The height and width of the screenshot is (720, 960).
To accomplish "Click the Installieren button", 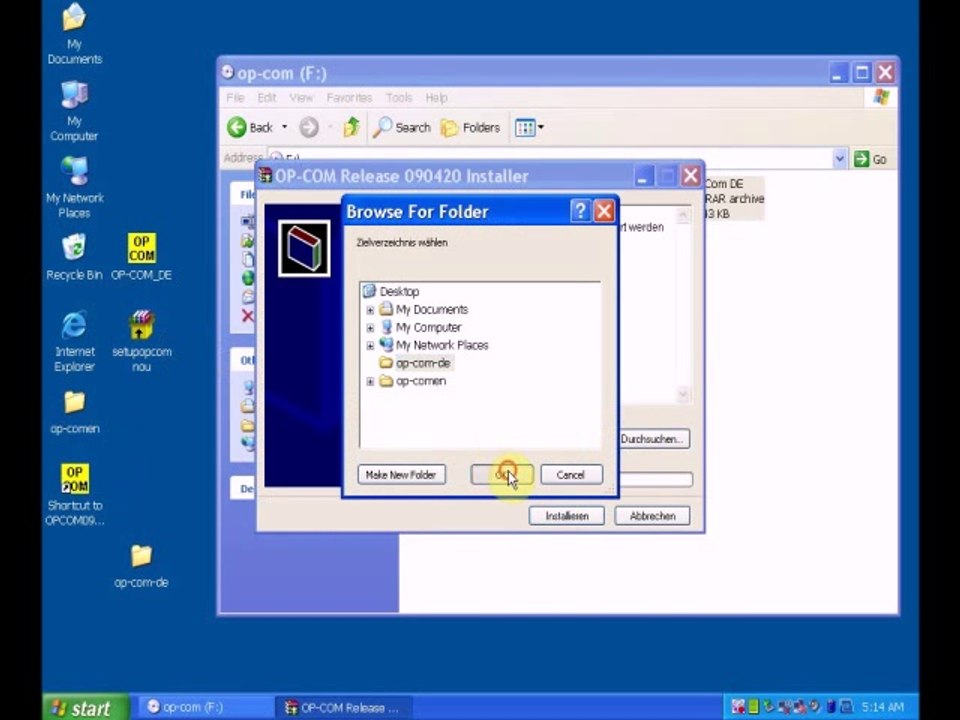I will coord(566,516).
